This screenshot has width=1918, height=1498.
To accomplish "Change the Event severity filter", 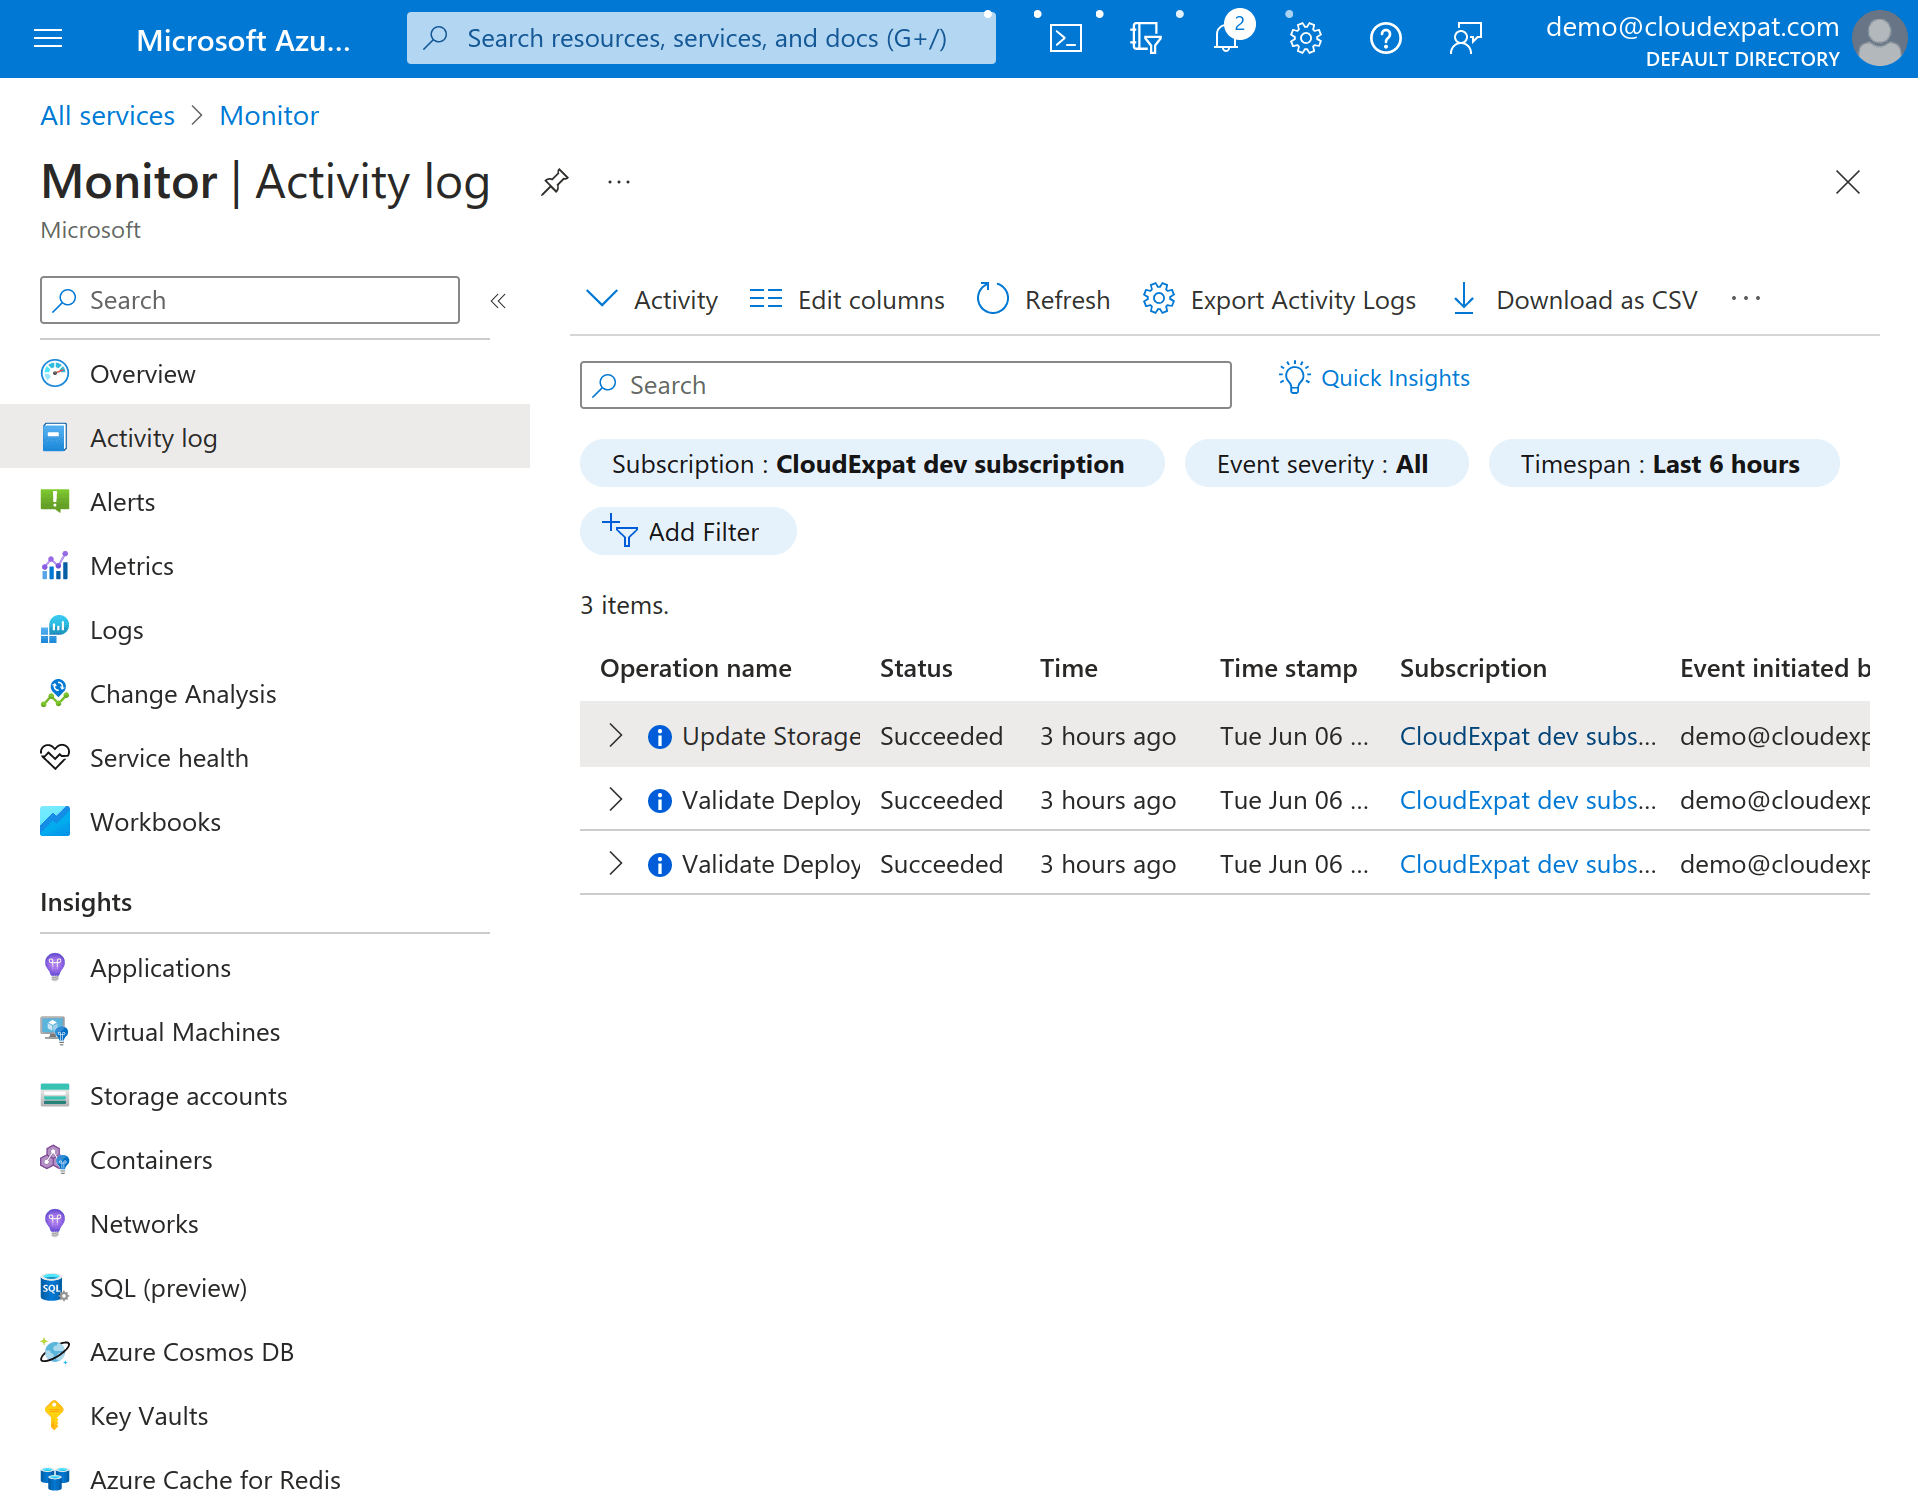I will pos(1326,464).
